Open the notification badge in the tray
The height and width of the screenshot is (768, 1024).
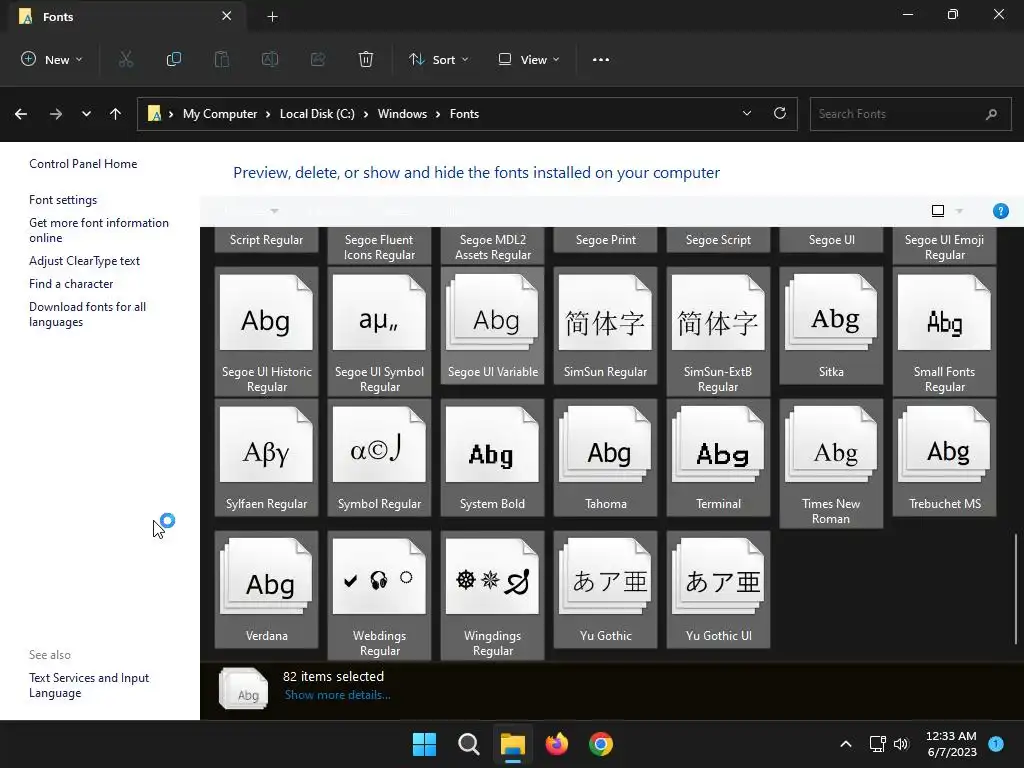[x=996, y=743]
